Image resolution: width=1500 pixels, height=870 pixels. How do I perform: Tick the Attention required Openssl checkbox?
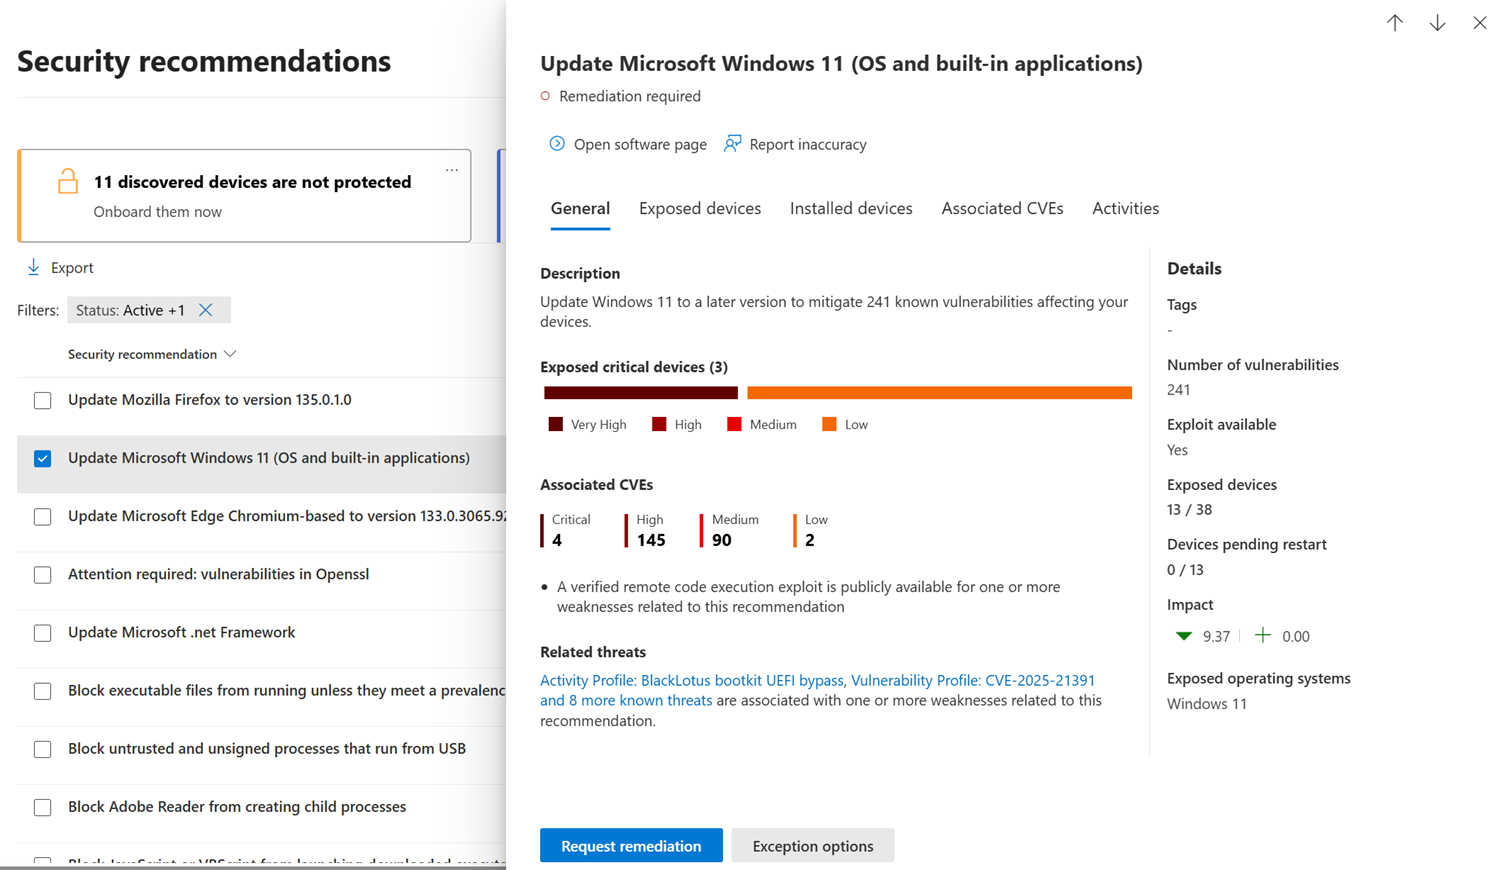43,575
